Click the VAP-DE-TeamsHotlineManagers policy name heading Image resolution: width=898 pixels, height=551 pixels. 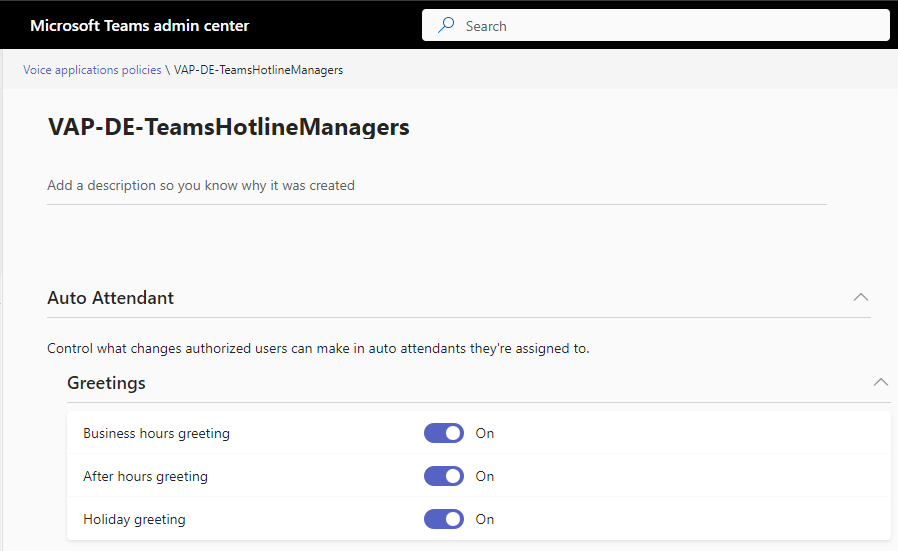pos(229,127)
